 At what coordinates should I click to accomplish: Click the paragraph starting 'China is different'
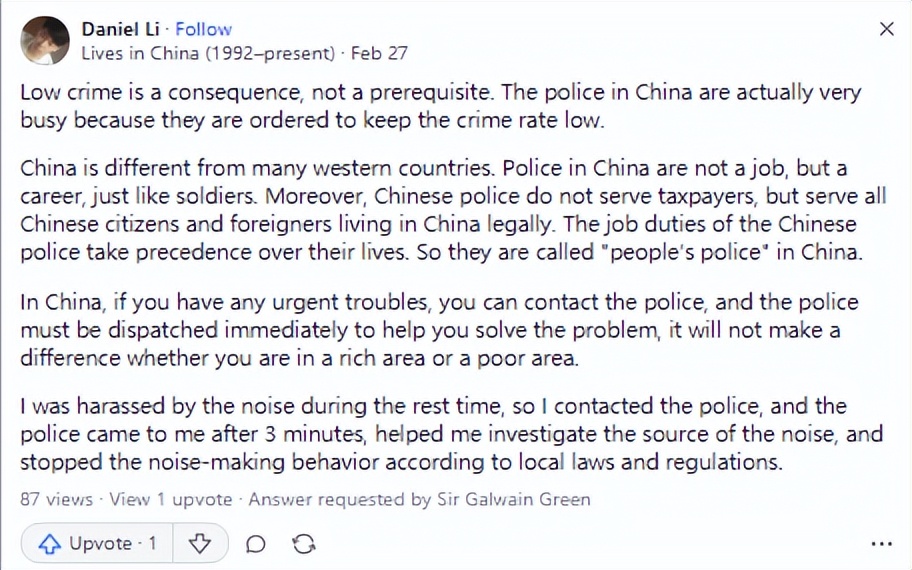[440, 209]
